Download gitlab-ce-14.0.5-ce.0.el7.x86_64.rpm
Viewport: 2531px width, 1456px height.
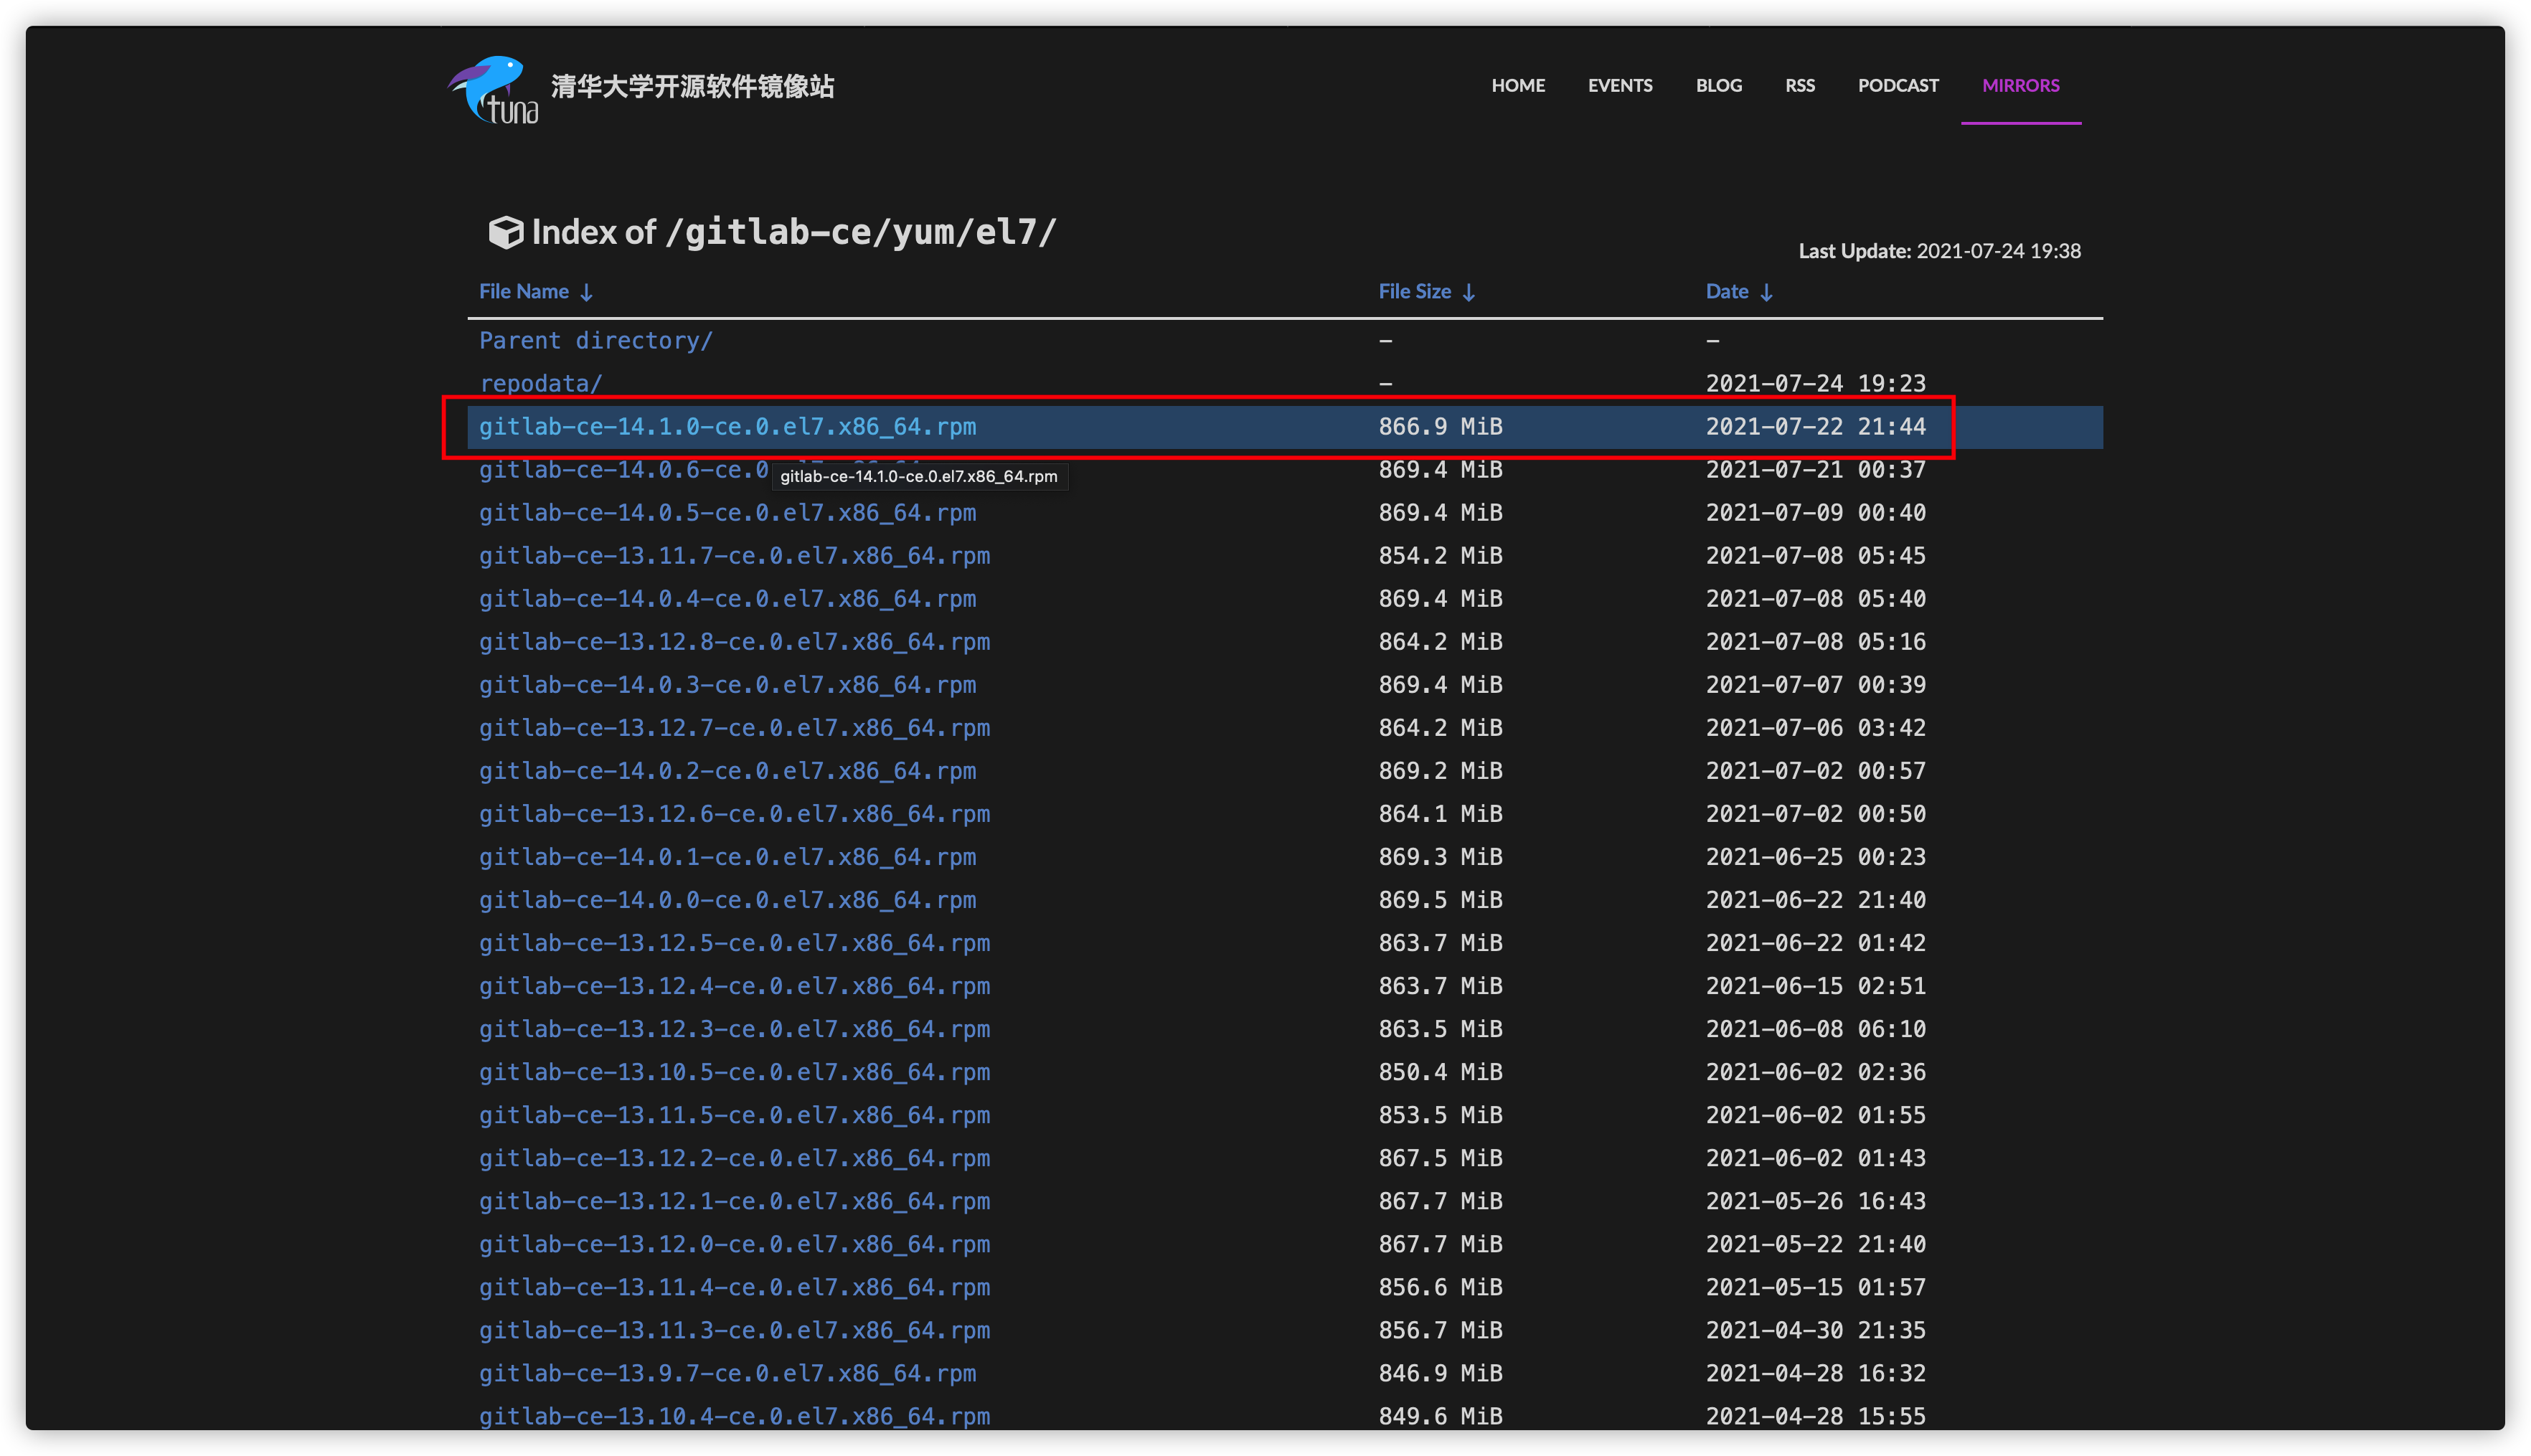[728, 512]
